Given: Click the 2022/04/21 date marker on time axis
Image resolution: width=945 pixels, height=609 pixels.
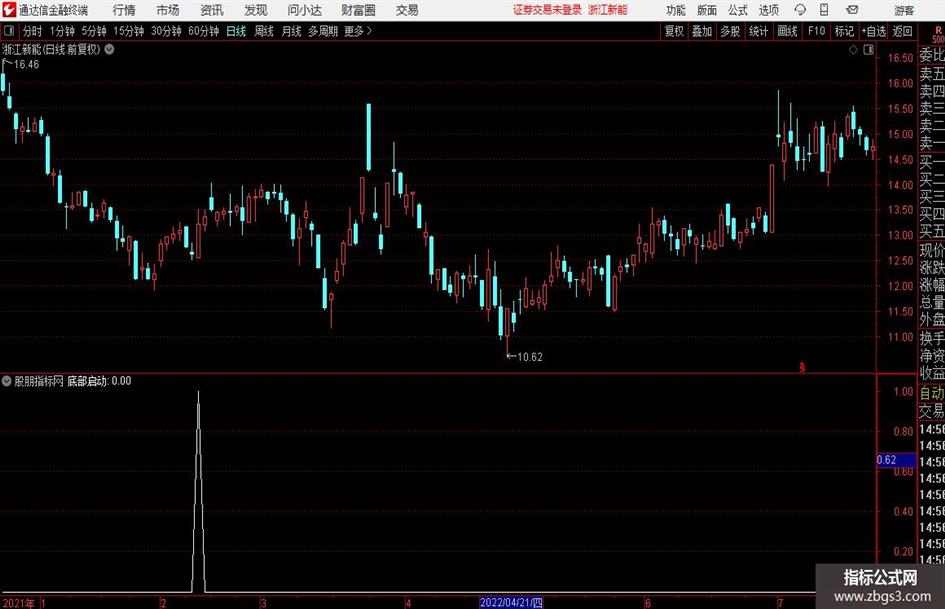Looking at the screenshot, I should pos(511,602).
